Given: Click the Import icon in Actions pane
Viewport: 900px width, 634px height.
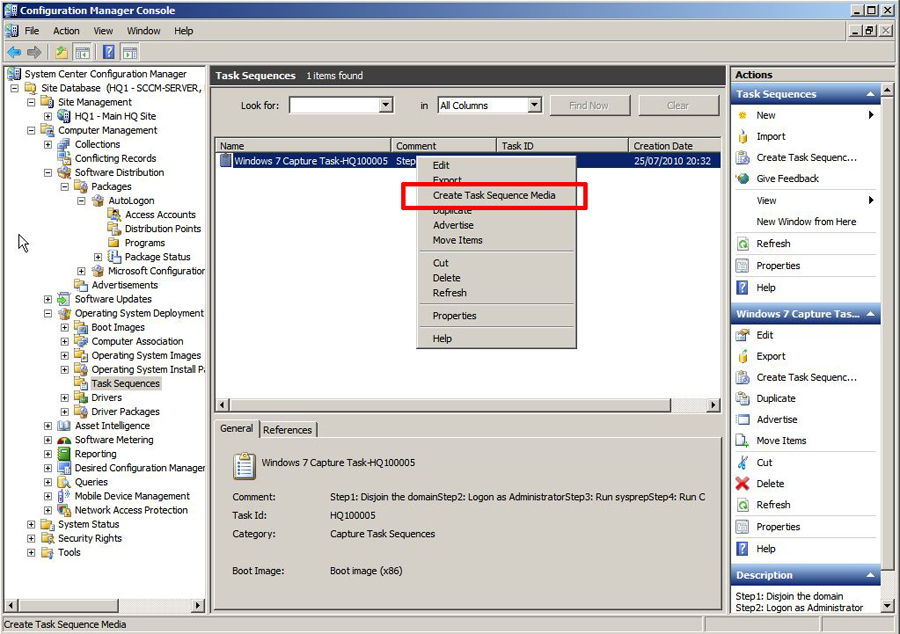Looking at the screenshot, I should coord(743,137).
